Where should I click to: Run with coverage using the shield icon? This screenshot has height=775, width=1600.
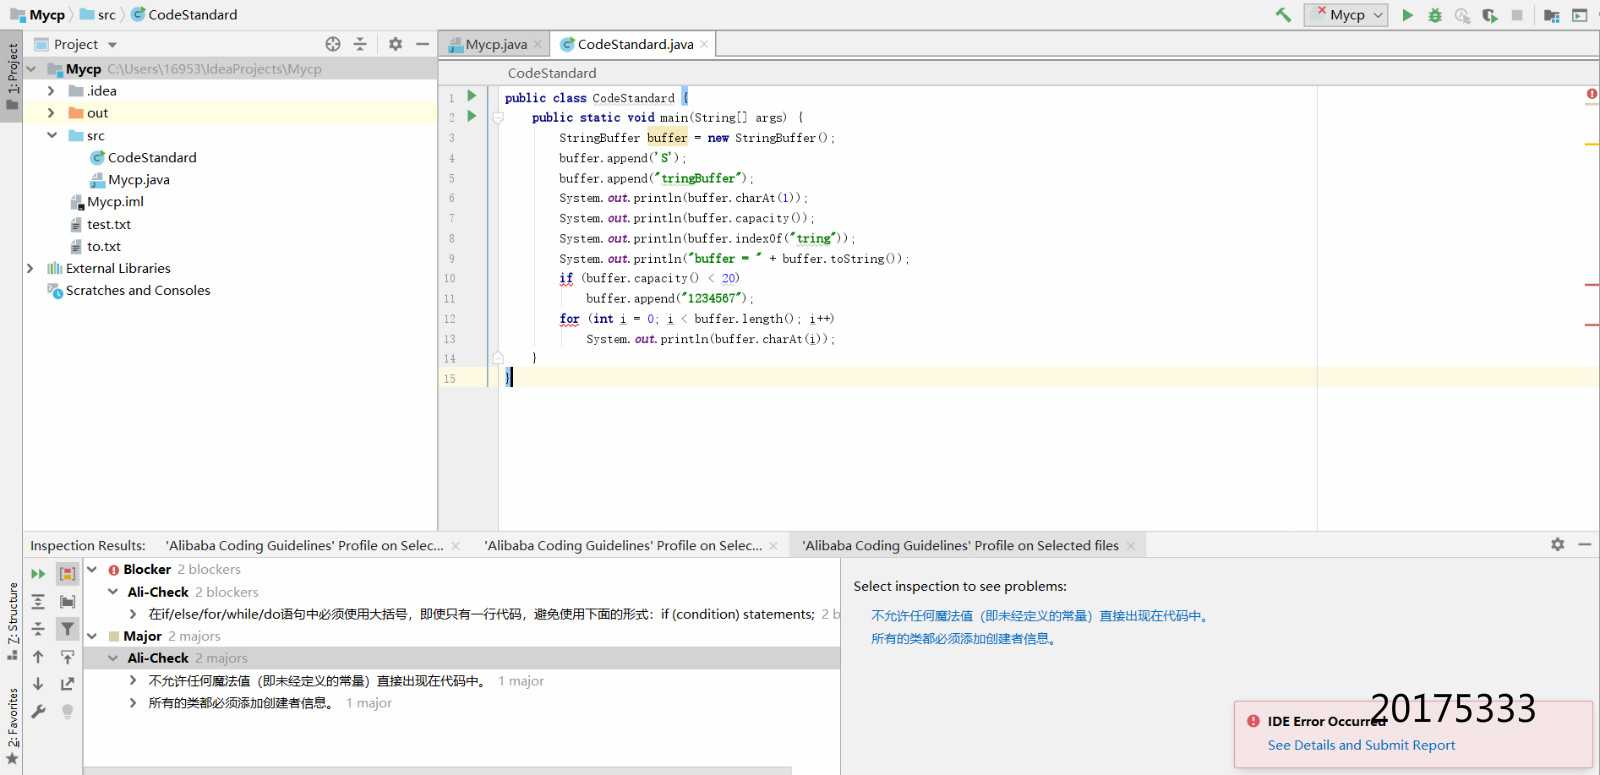pyautogui.click(x=1490, y=15)
